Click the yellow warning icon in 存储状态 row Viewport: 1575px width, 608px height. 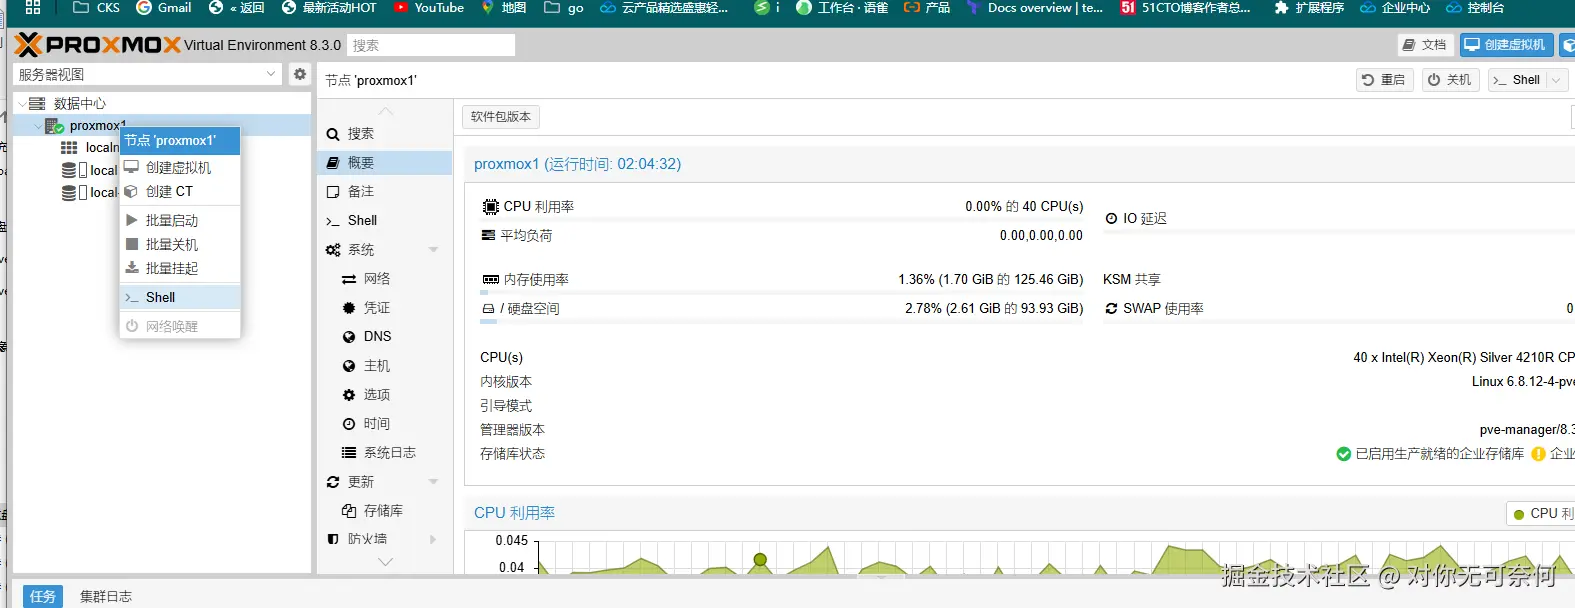[x=1538, y=454]
